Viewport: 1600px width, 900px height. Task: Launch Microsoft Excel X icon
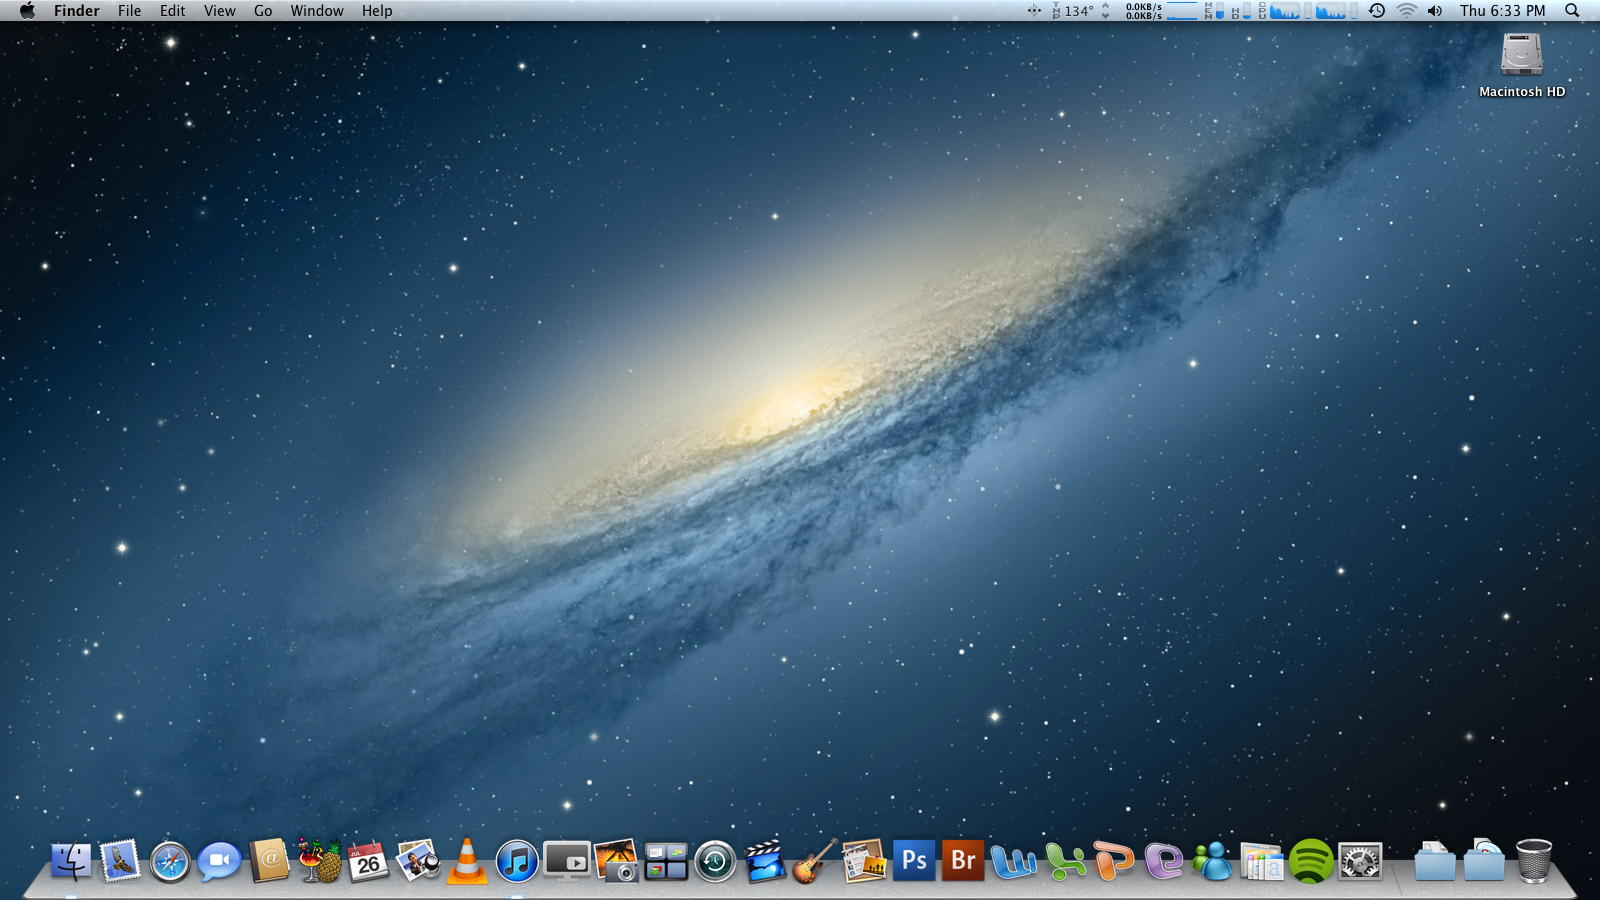pyautogui.click(x=1066, y=861)
